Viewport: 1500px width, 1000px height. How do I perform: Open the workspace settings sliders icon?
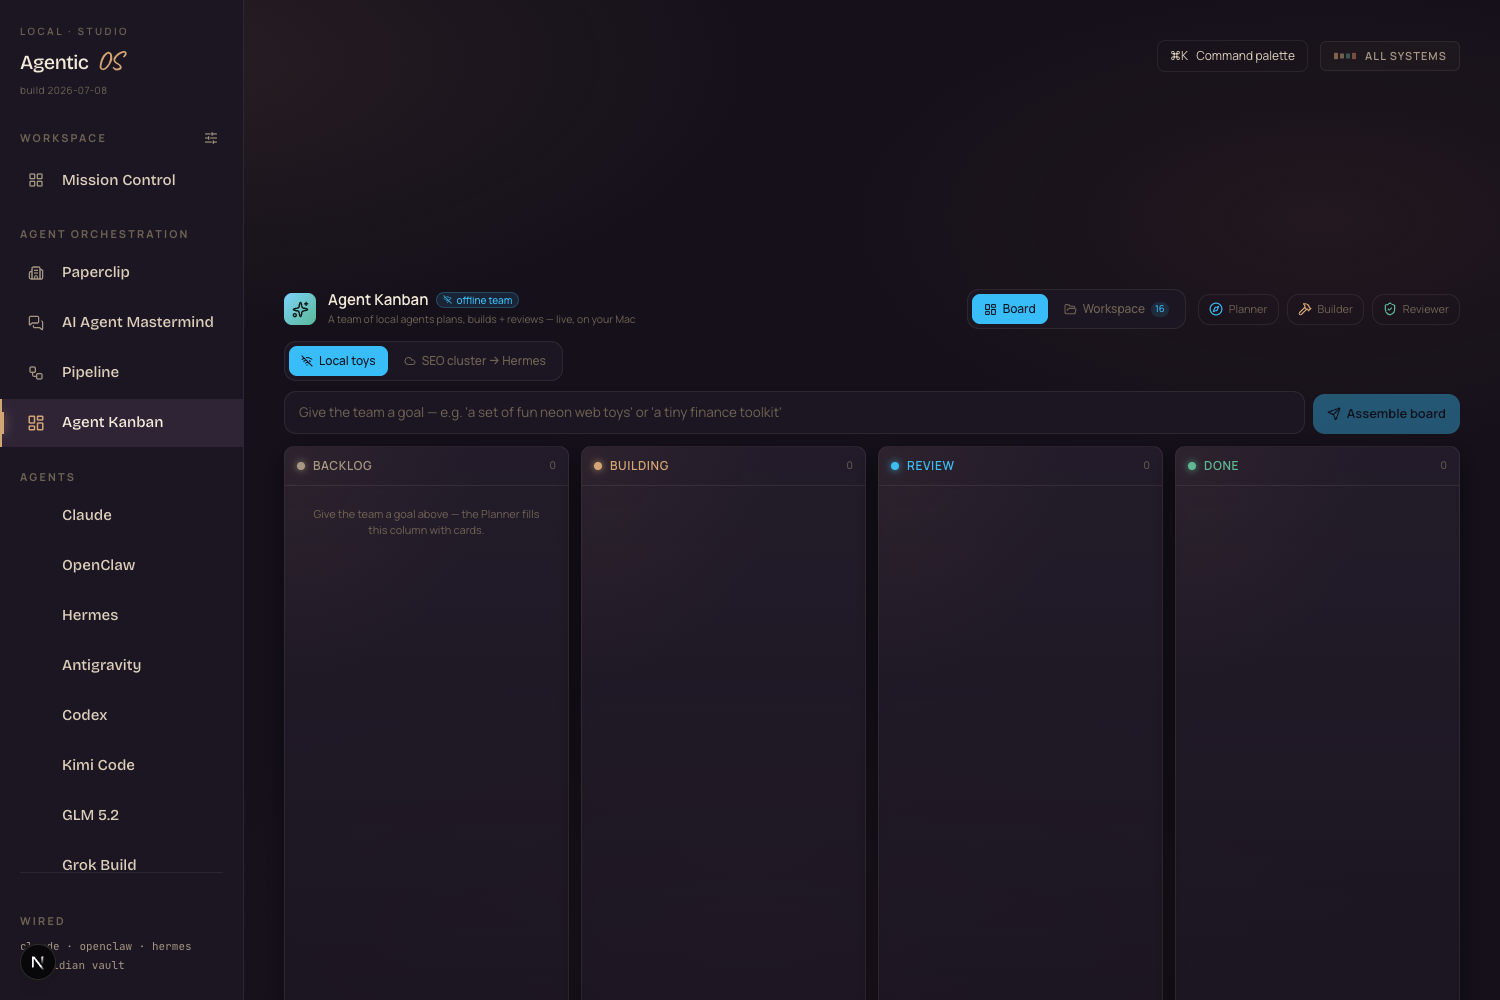pyautogui.click(x=211, y=138)
